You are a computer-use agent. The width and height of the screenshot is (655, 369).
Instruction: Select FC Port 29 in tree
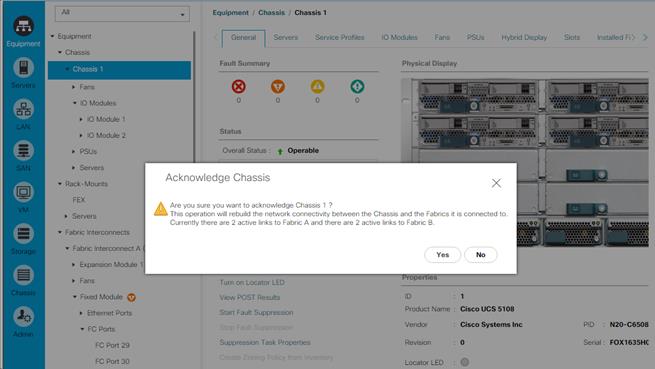[x=112, y=345]
